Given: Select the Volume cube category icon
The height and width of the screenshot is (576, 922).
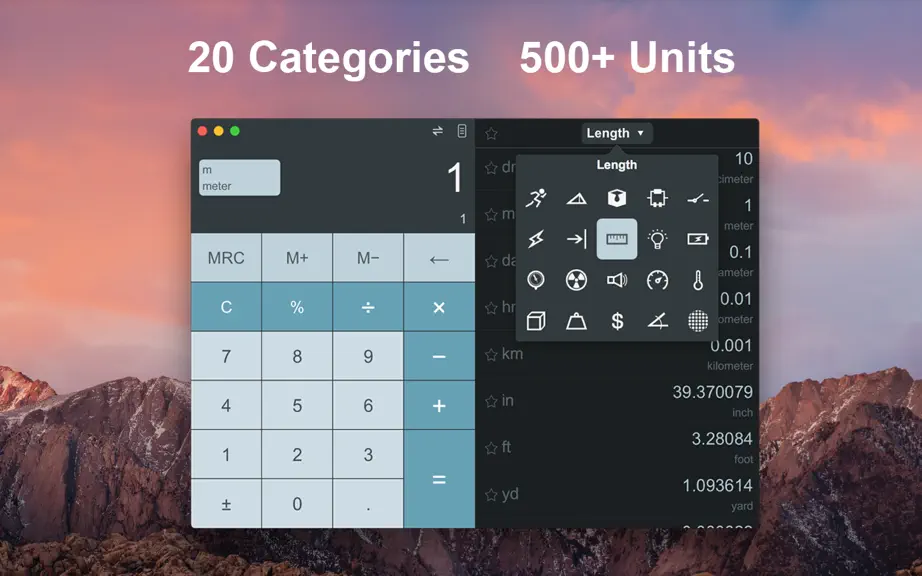Looking at the screenshot, I should pos(536,321).
